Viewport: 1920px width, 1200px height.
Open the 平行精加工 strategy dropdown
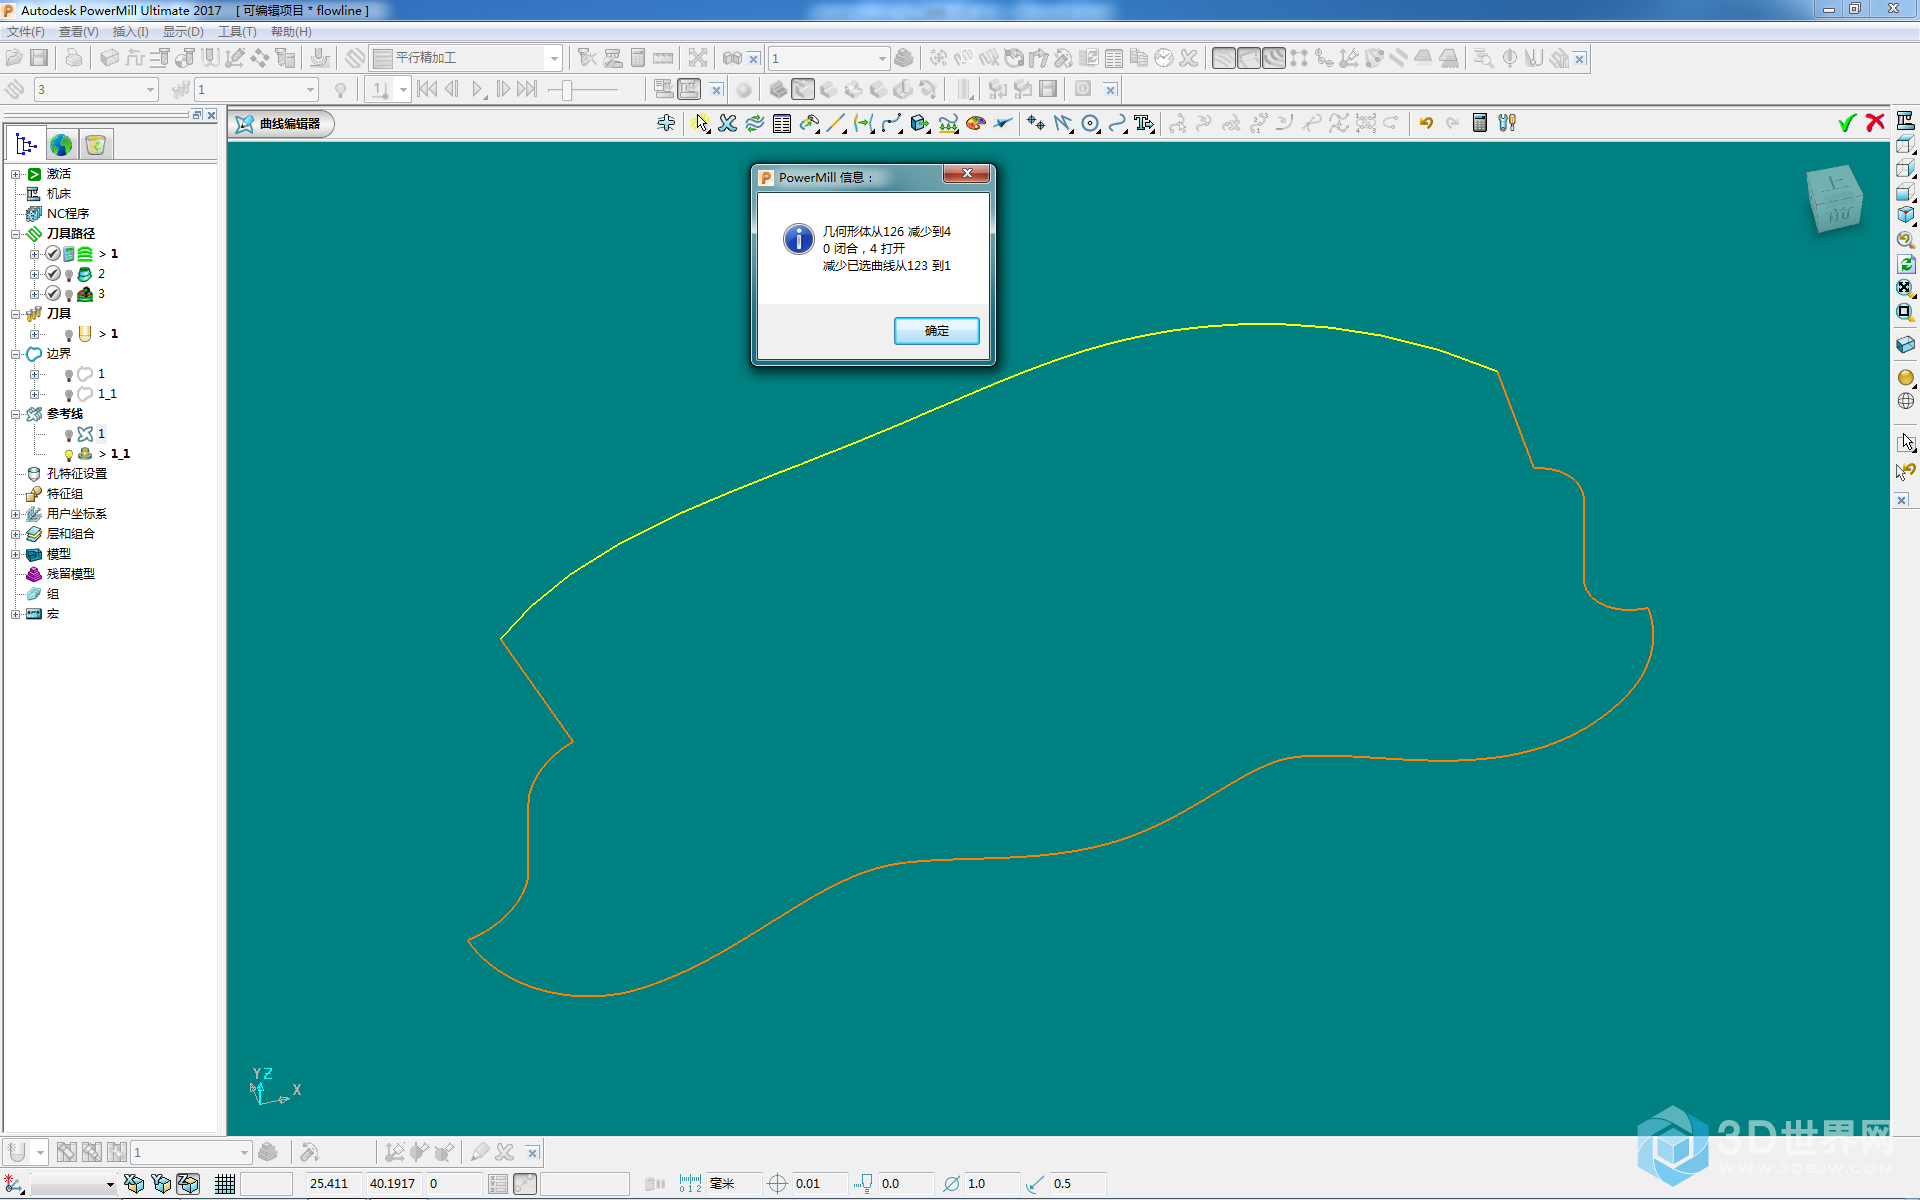(x=554, y=58)
